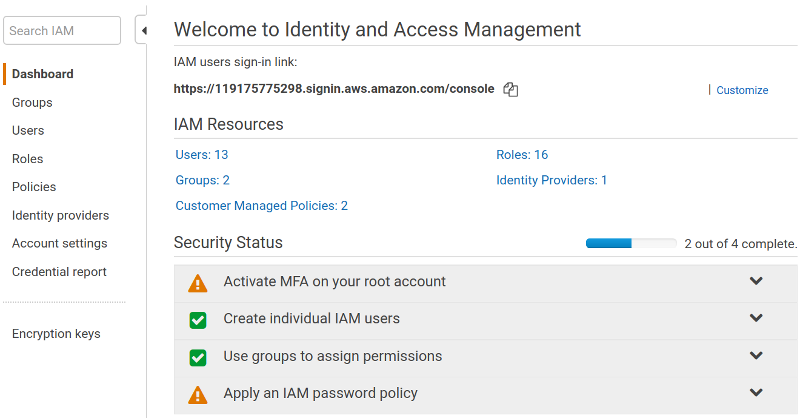
Task: Collapse the sidebar with arrow icon
Action: pyautogui.click(x=143, y=31)
